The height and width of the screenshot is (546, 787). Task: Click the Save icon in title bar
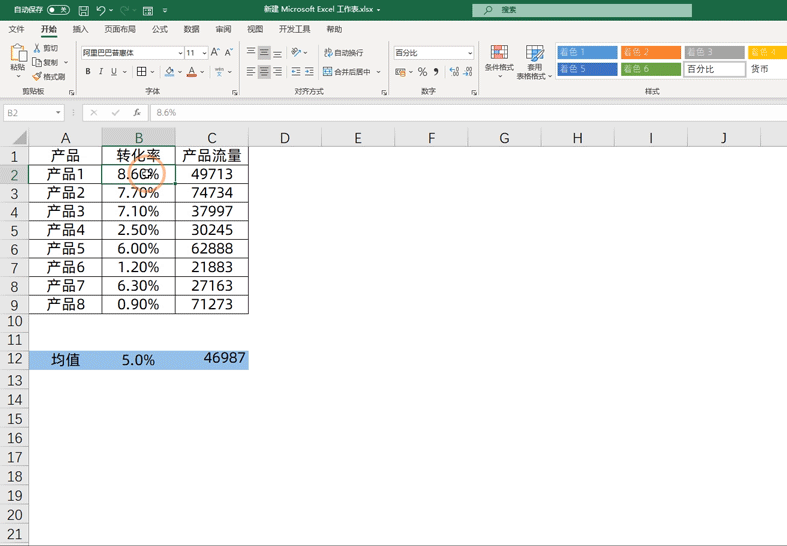84,10
